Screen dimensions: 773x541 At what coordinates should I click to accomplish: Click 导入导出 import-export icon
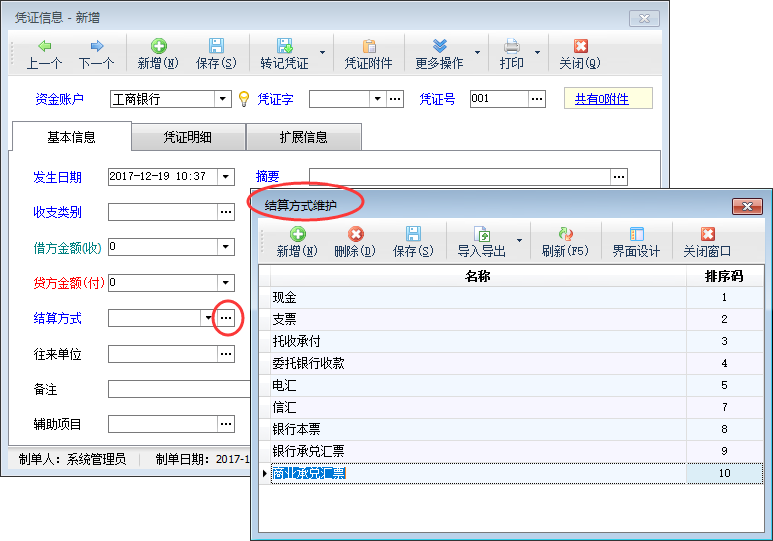pos(482,234)
